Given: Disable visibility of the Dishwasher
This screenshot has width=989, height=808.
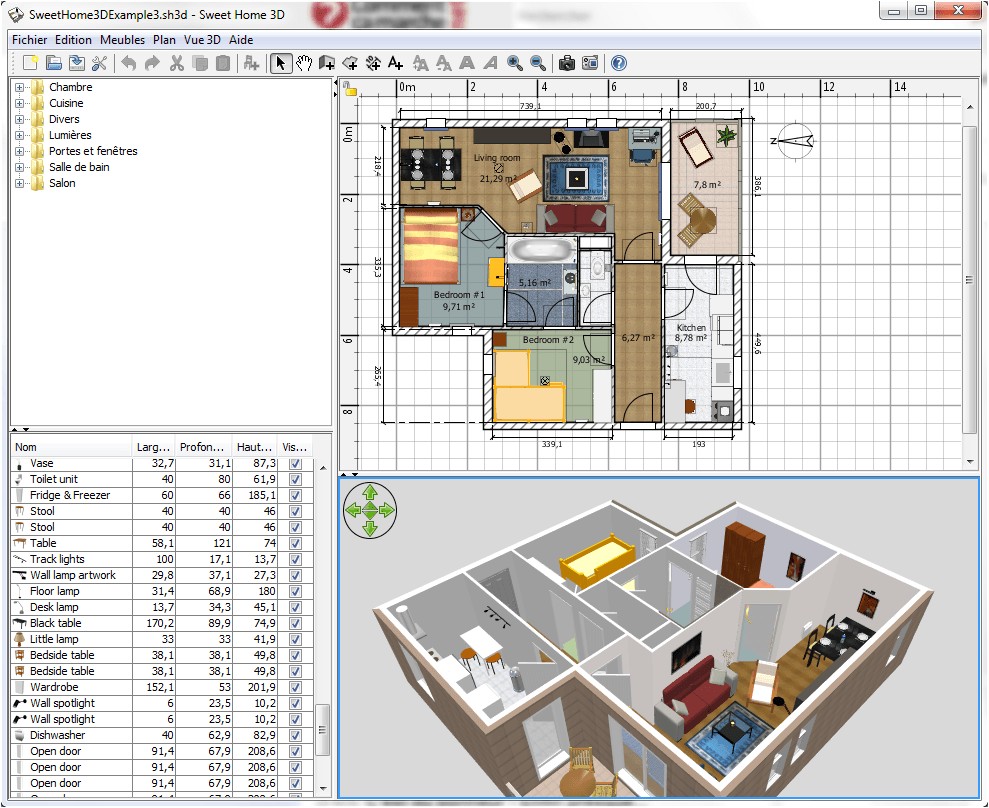Looking at the screenshot, I should click(x=296, y=735).
